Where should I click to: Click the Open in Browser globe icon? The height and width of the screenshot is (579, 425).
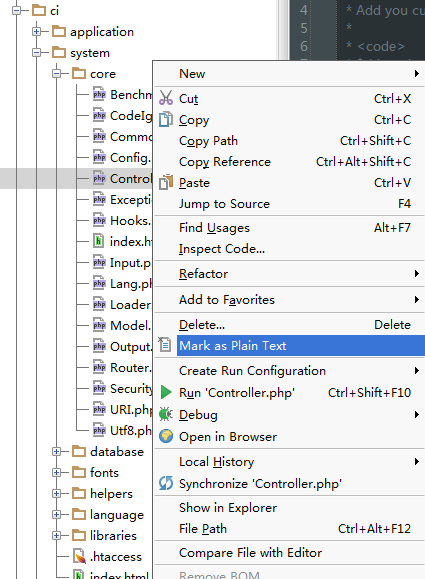[x=166, y=436]
